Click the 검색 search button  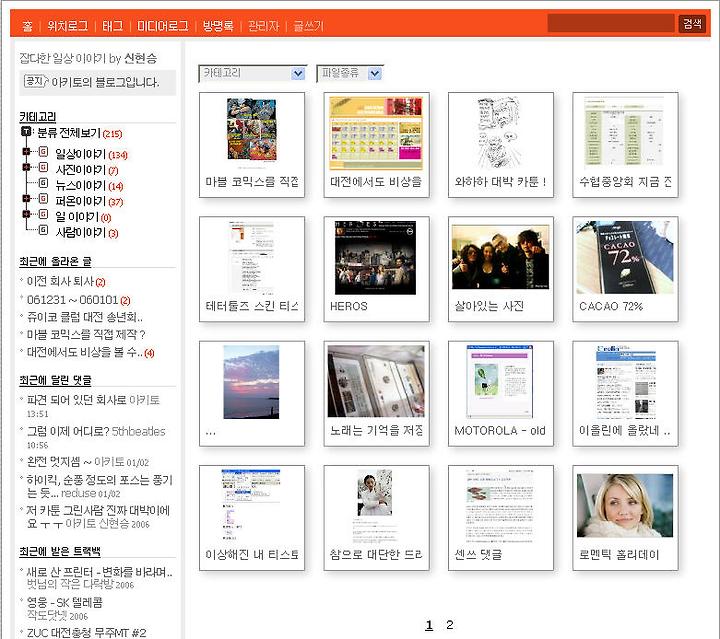692,23
